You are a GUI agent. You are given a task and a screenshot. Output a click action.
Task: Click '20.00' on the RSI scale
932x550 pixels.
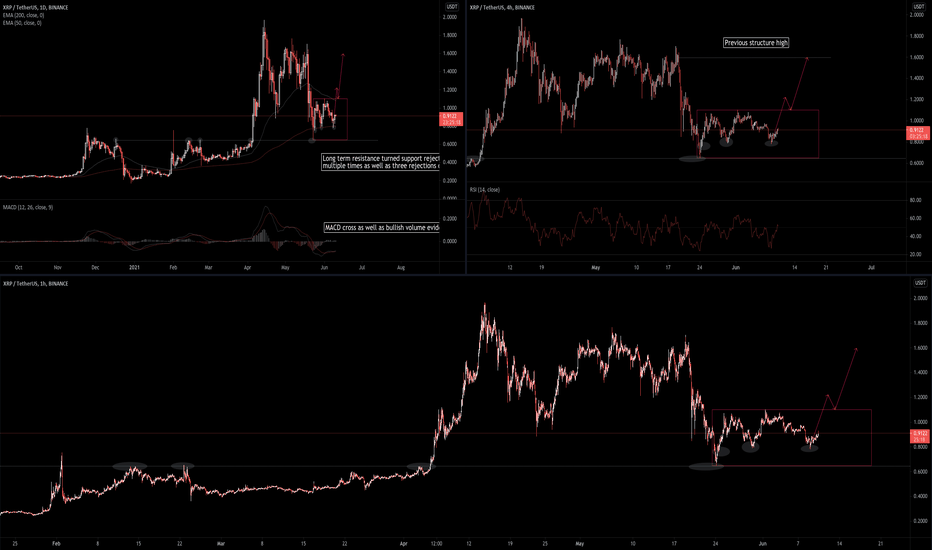pos(915,254)
